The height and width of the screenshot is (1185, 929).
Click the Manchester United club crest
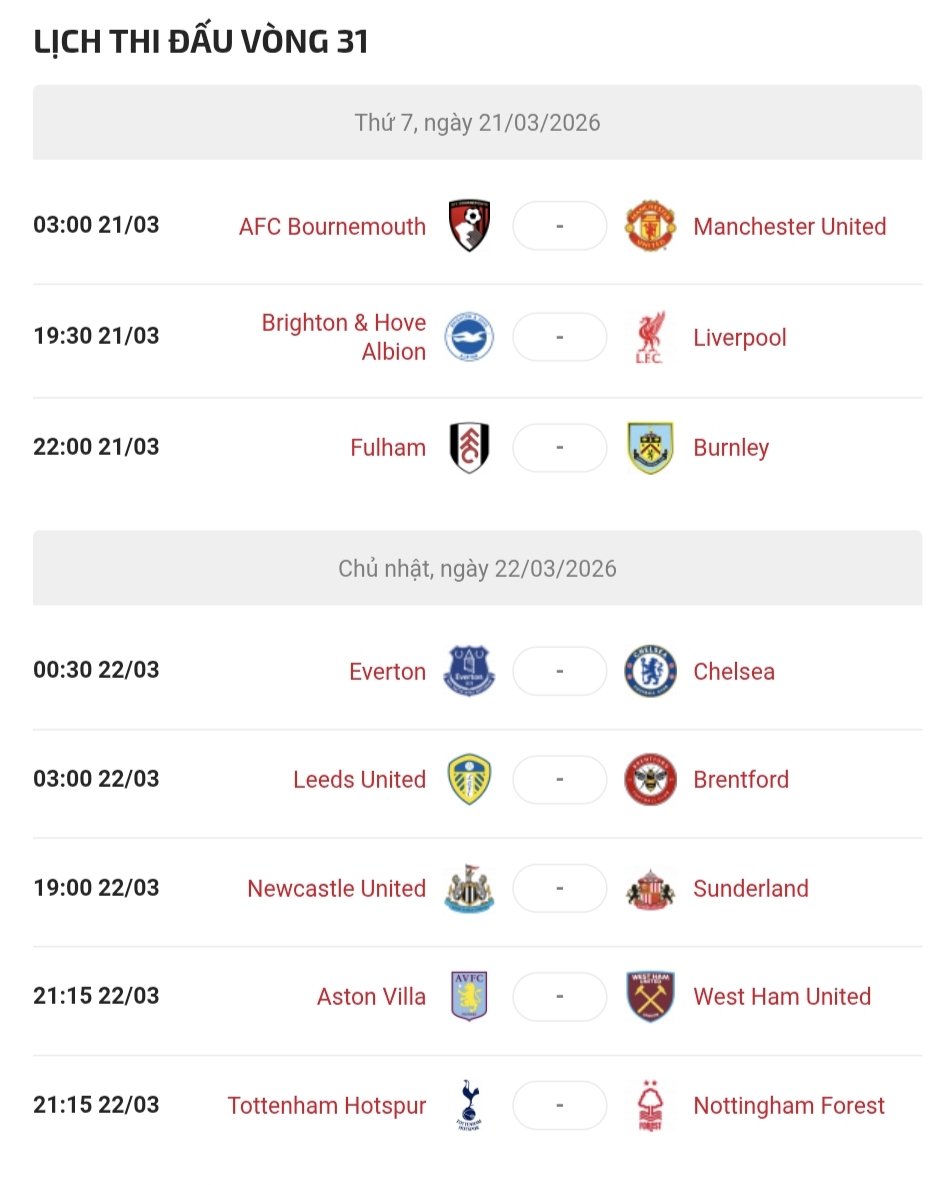tap(650, 226)
